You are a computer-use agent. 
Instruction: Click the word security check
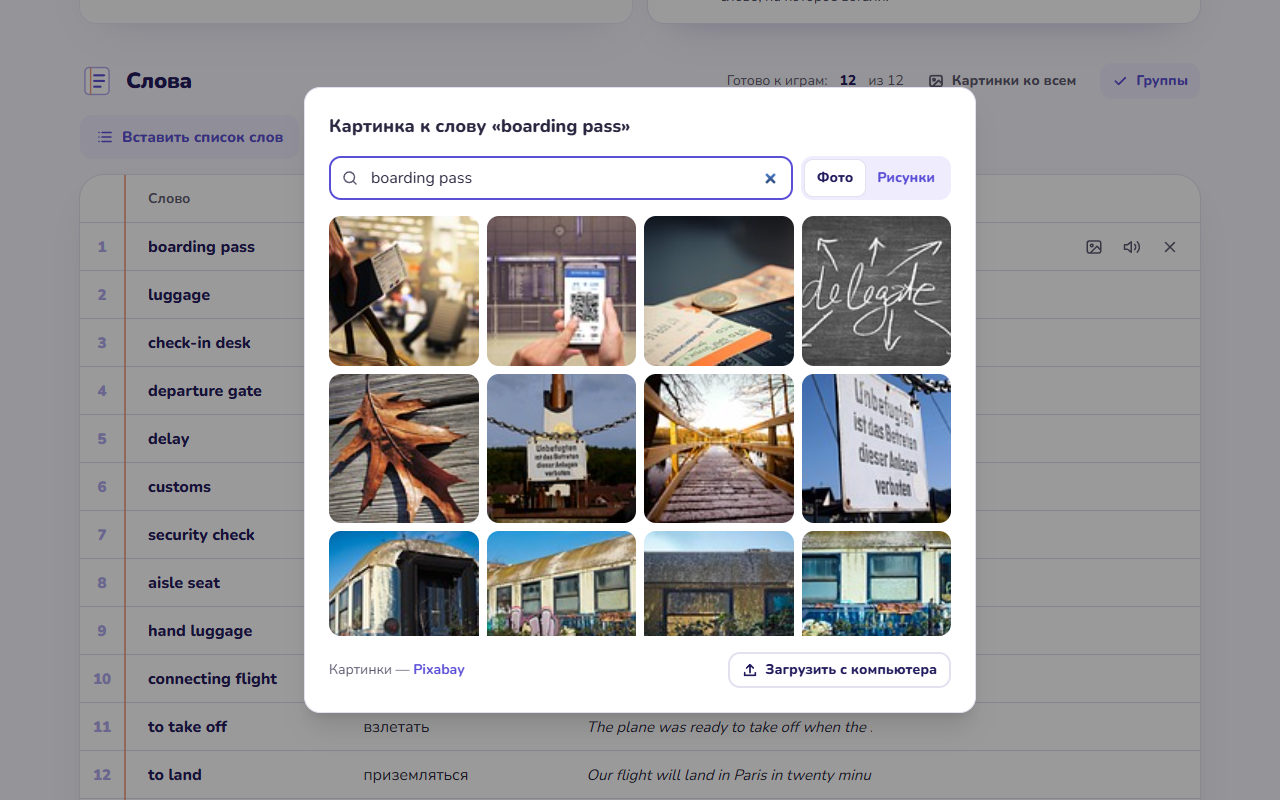pos(201,535)
